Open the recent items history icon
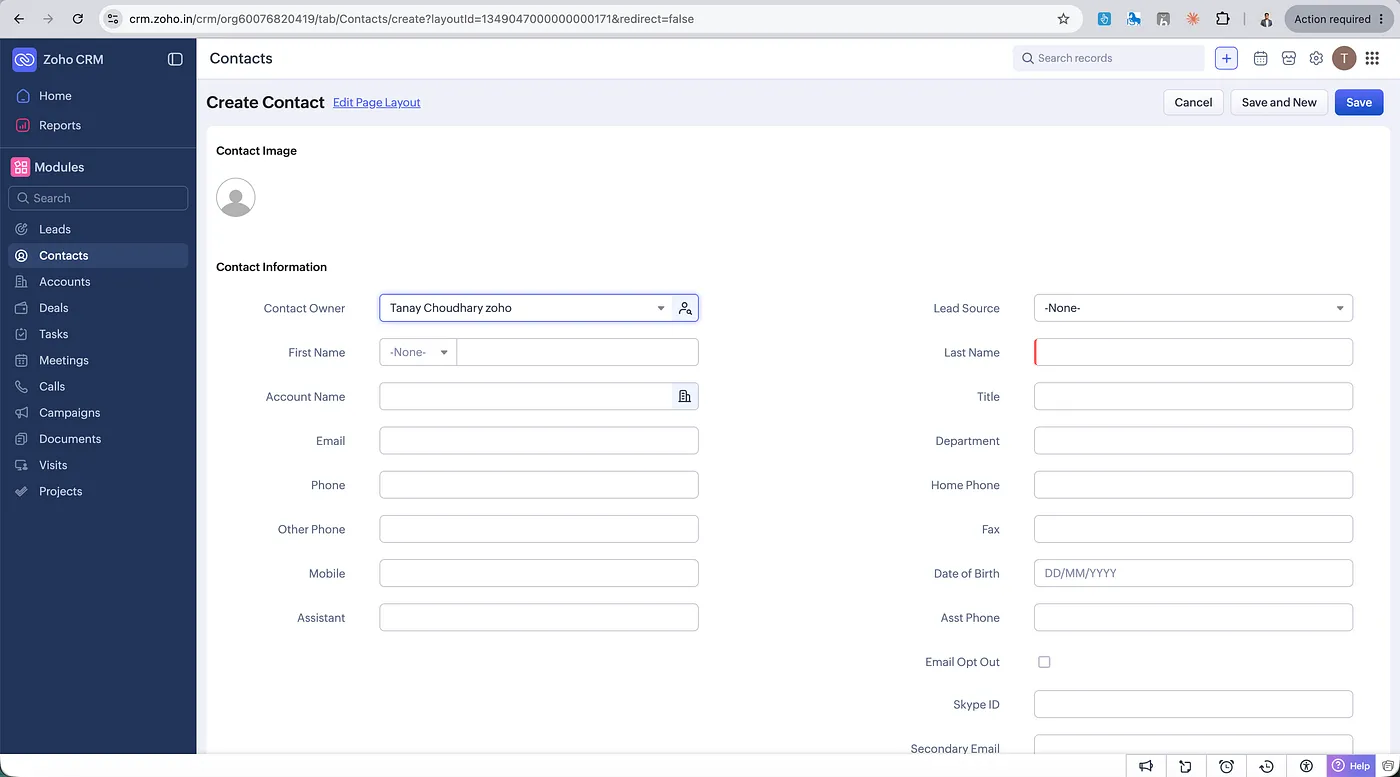The height and width of the screenshot is (777, 1400). 1266,766
